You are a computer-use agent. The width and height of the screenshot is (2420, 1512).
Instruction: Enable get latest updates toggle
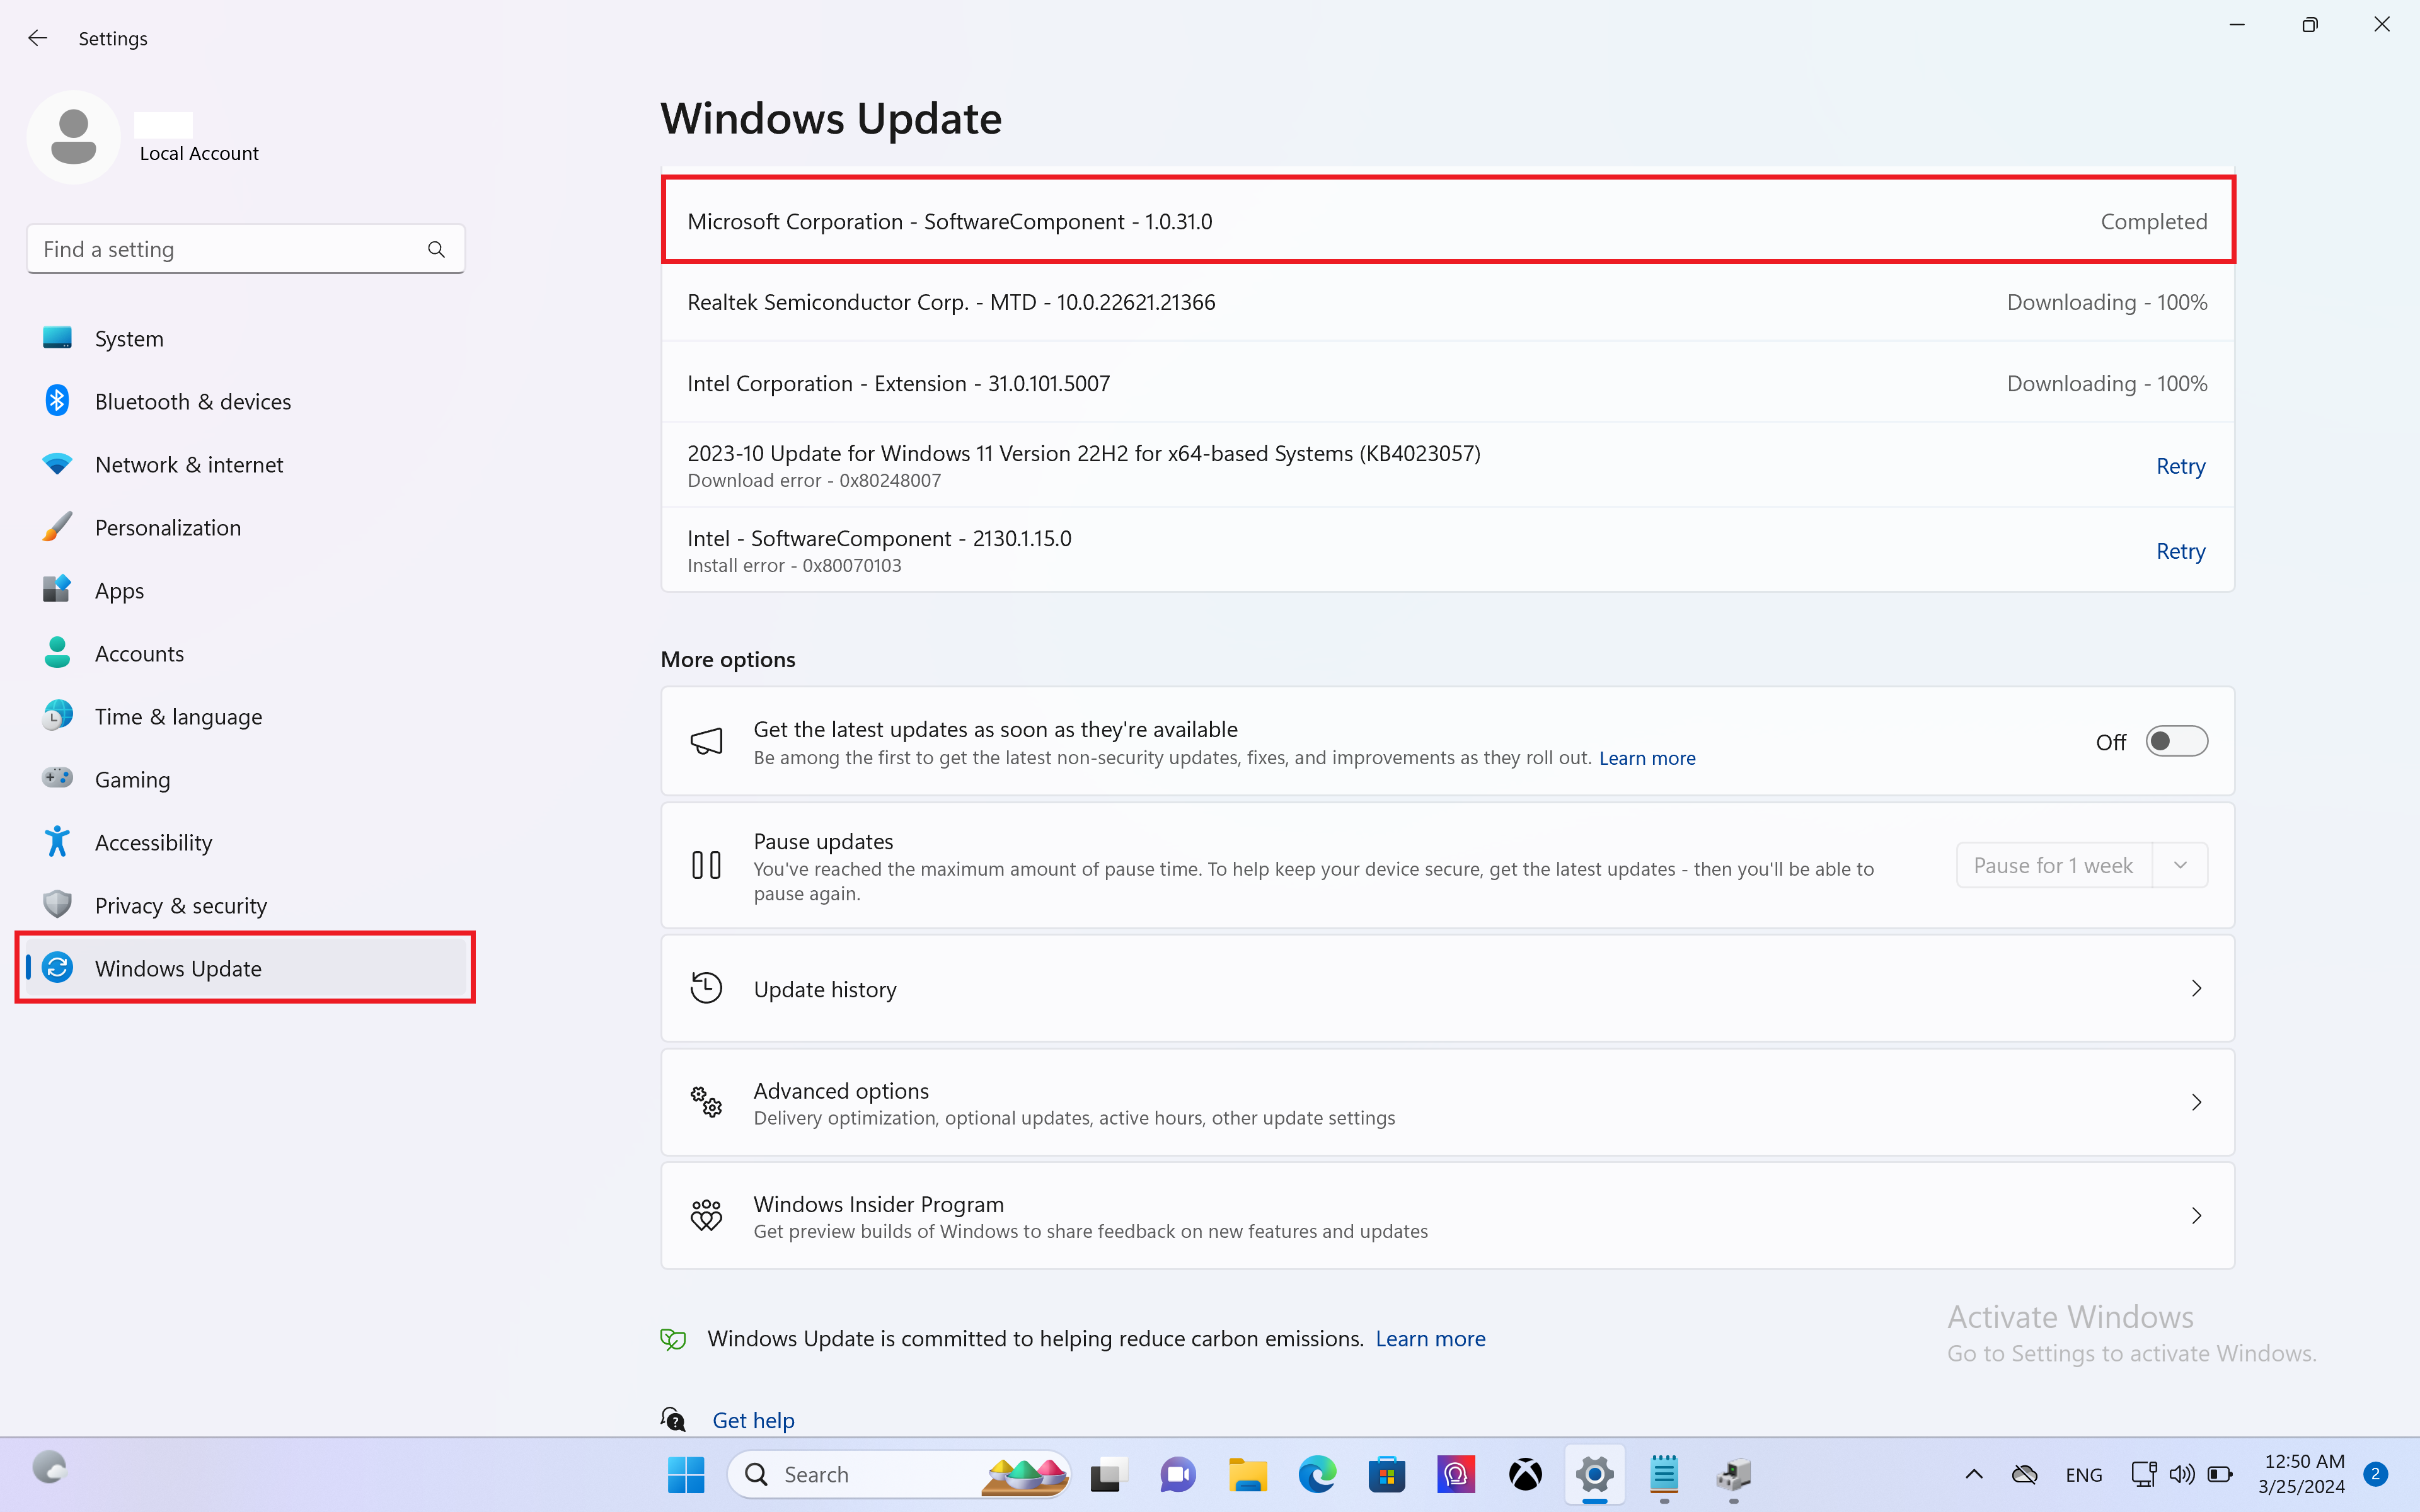pos(2176,741)
